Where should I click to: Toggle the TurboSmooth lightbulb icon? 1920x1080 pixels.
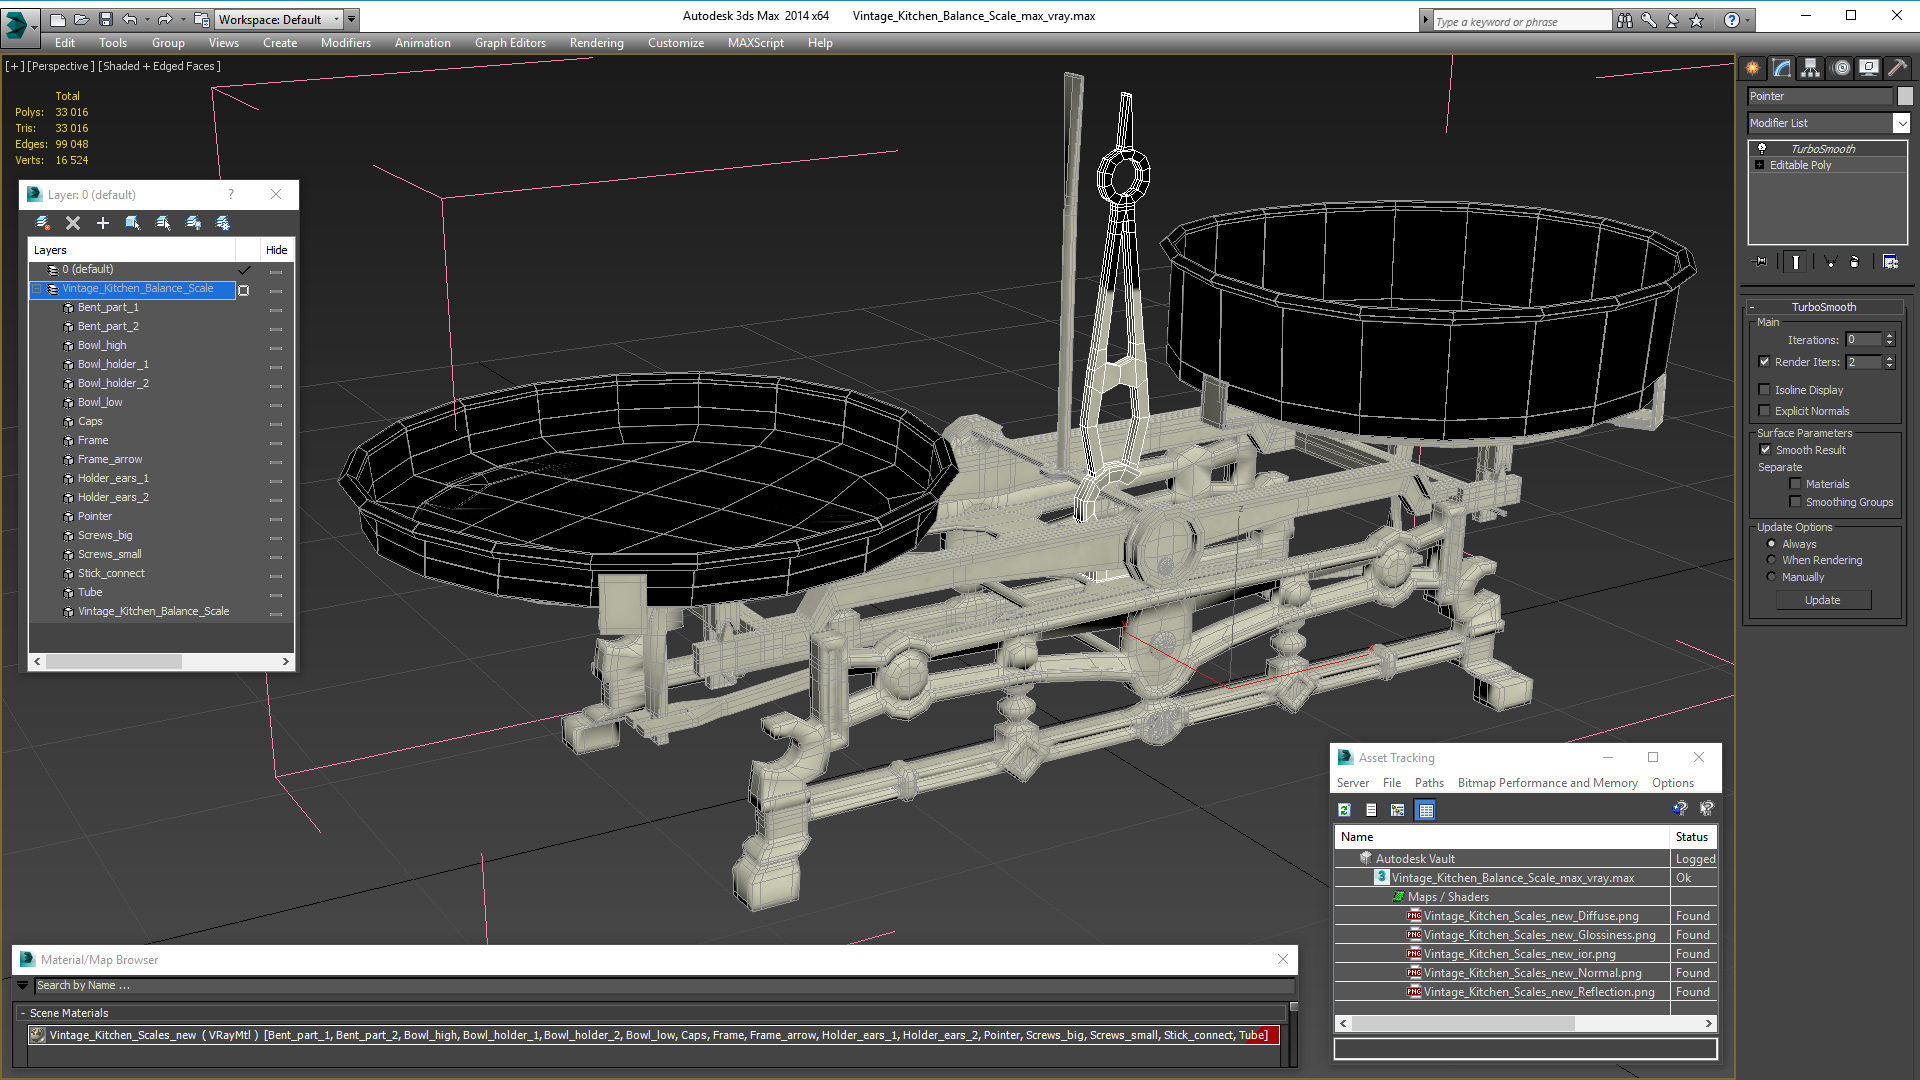click(1762, 148)
